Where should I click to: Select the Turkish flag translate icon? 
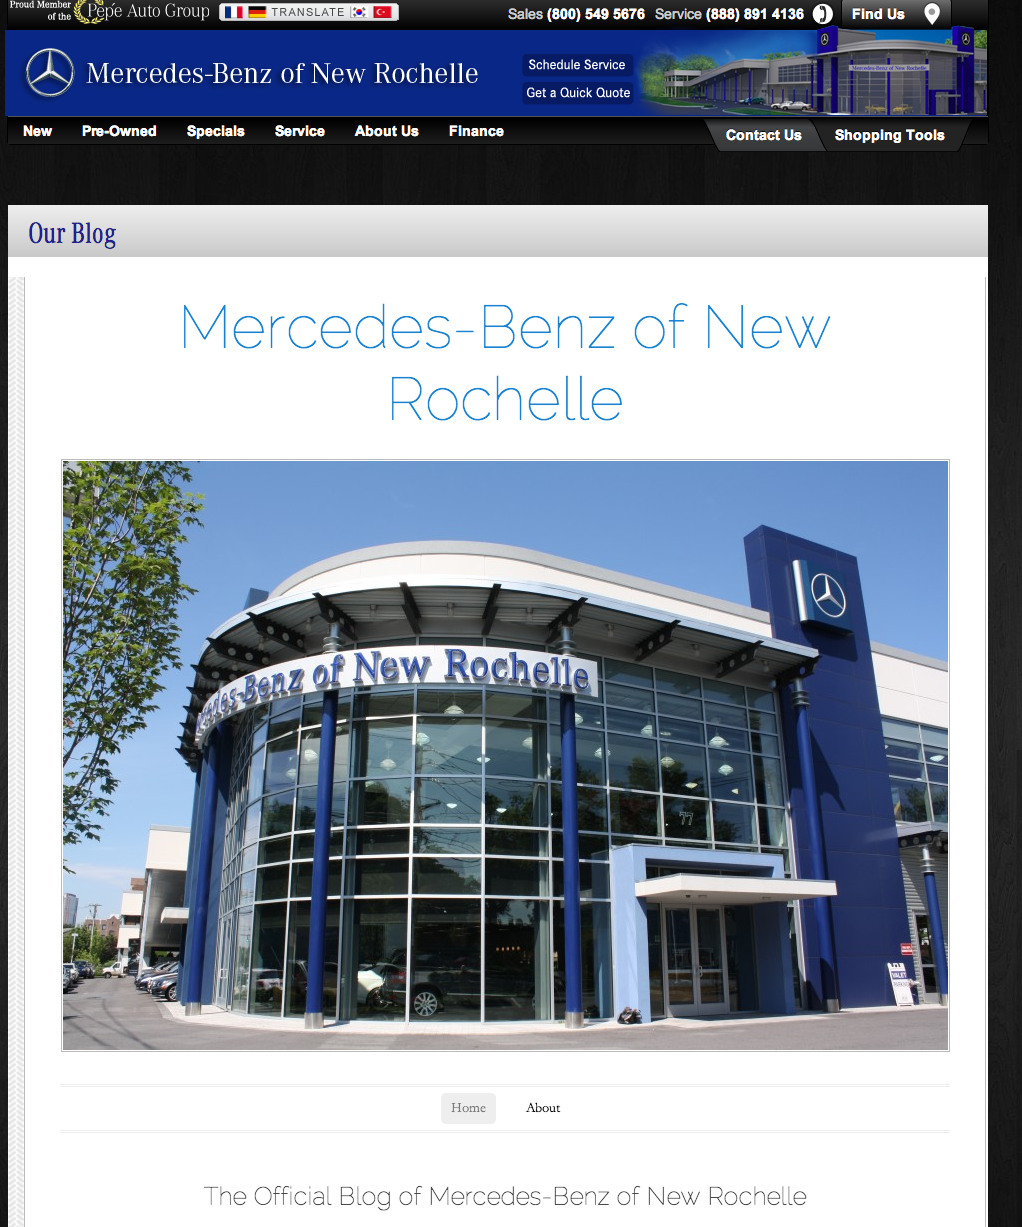point(382,12)
